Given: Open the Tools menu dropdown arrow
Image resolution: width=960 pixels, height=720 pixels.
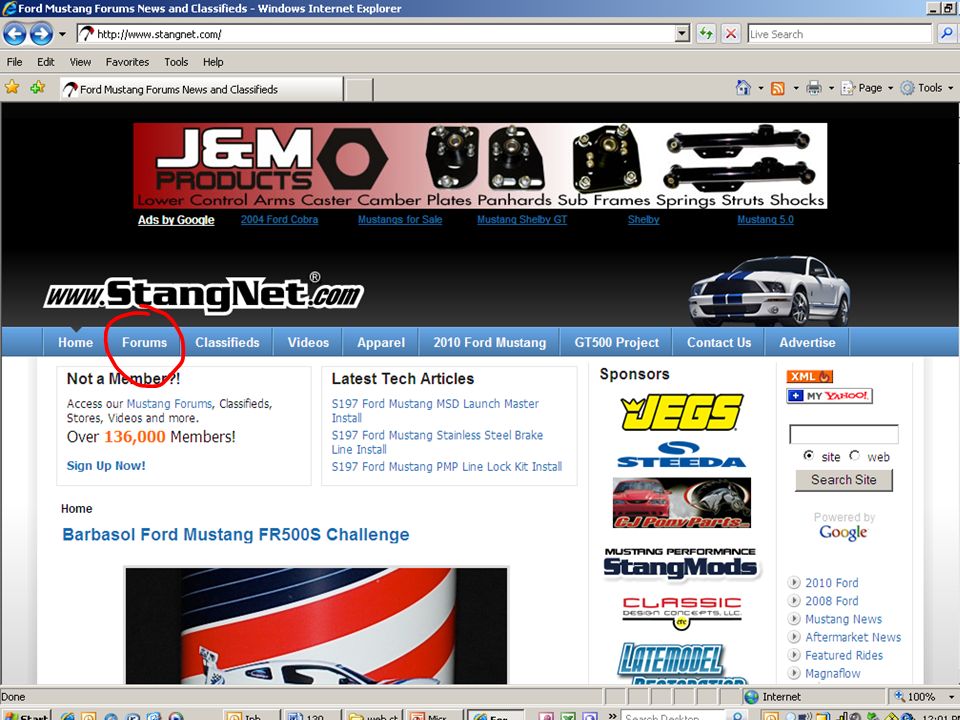Looking at the screenshot, I should [x=951, y=88].
